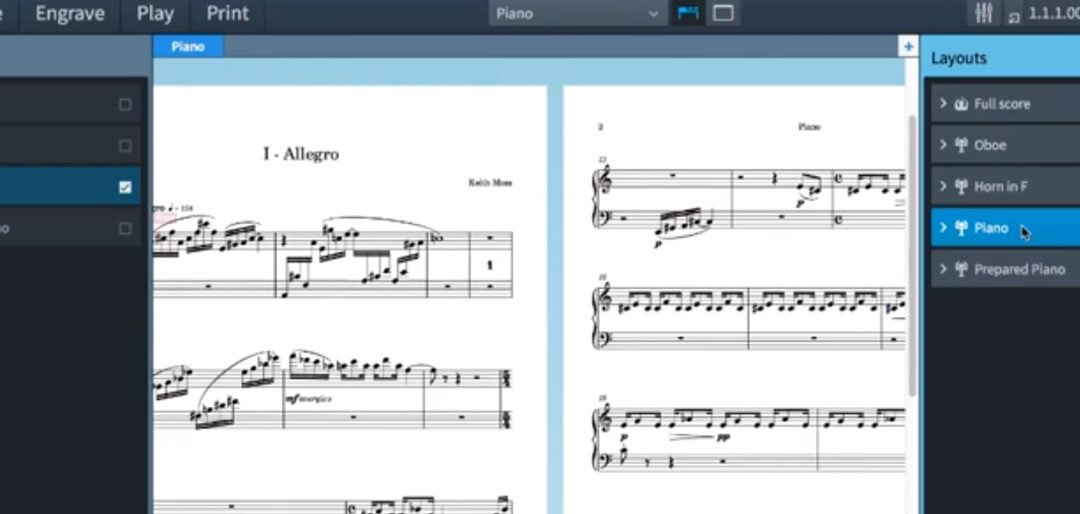The image size is (1080, 514).
Task: Click the Oboe part layout icon
Action: coord(962,145)
